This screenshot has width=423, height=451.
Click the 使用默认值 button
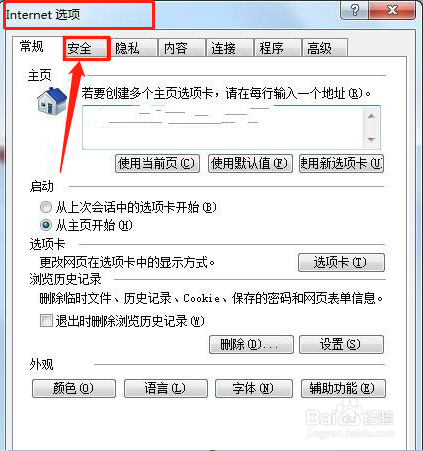click(250, 163)
